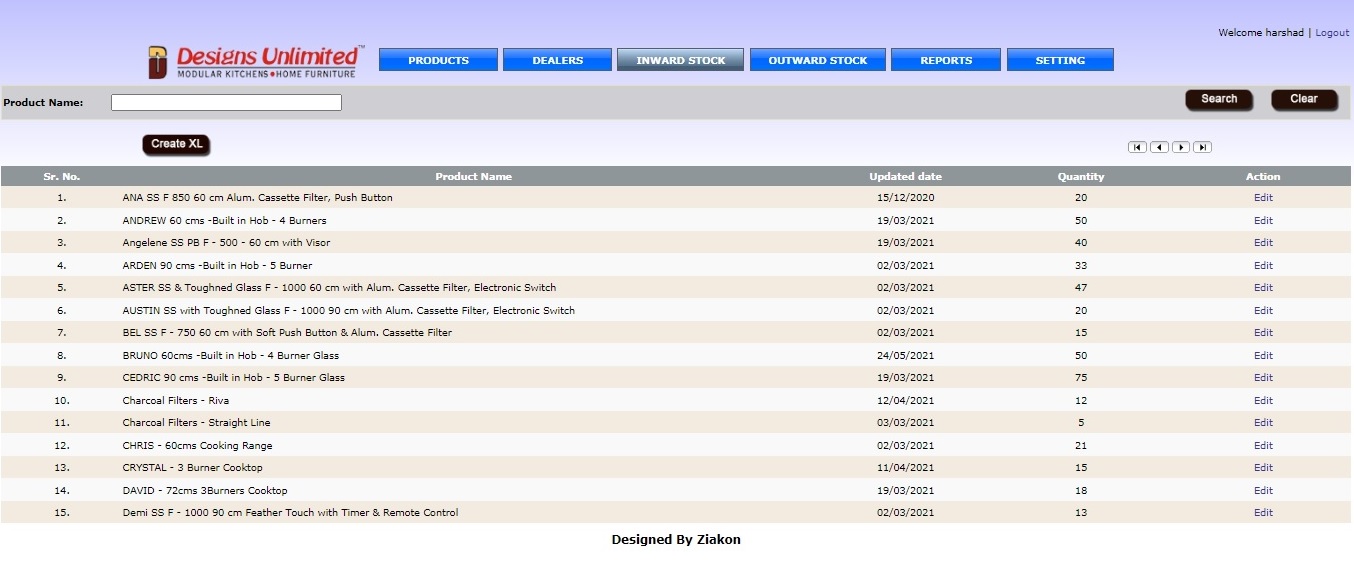Open the SETTING menu
The width and height of the screenshot is (1354, 561).
pyautogui.click(x=1060, y=60)
